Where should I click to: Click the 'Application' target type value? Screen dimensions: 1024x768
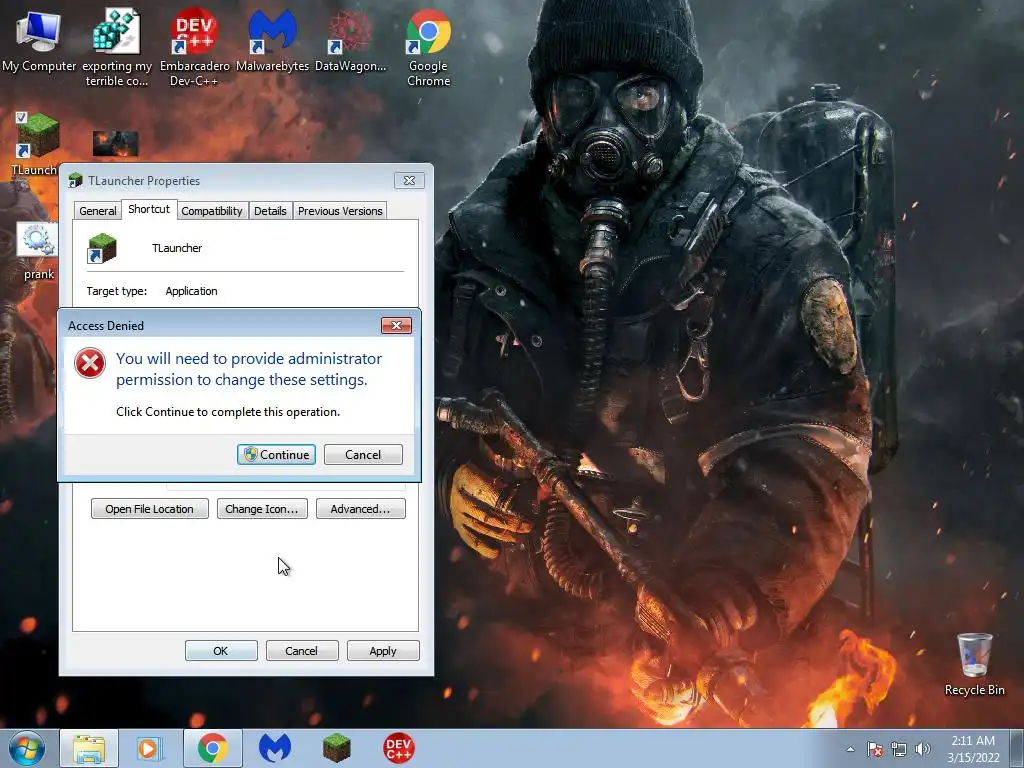pyautogui.click(x=191, y=291)
